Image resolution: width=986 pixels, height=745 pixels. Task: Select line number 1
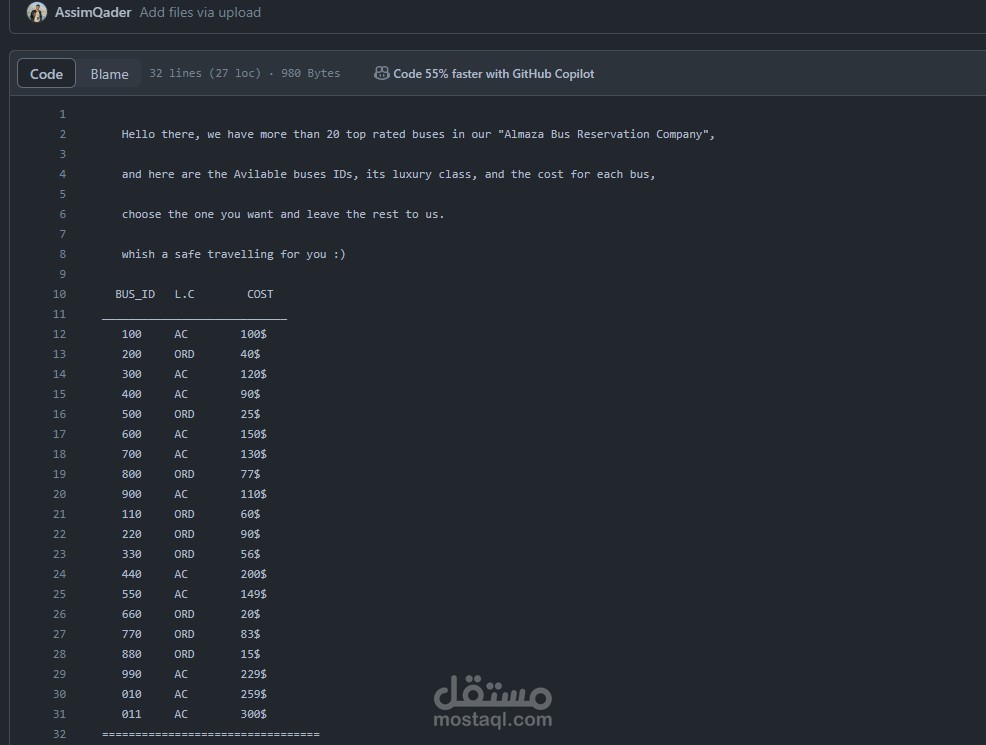(62, 114)
